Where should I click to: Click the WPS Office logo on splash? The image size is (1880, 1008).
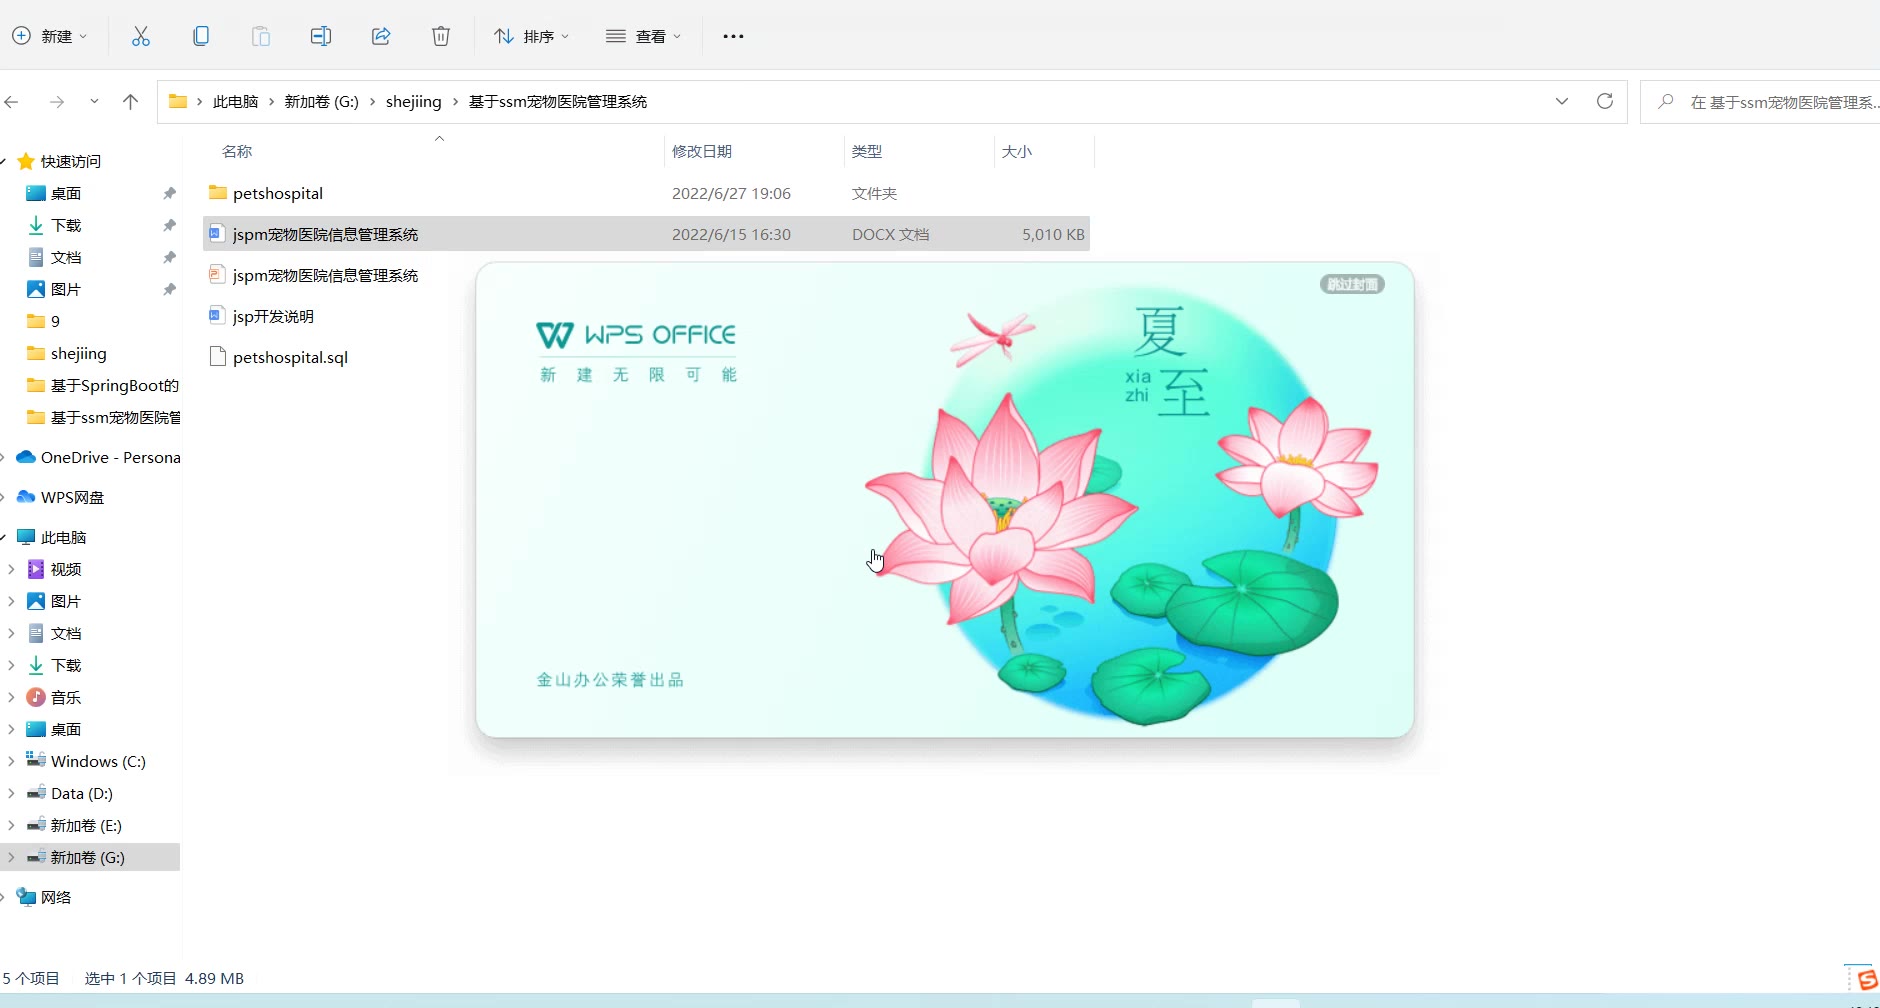coord(636,335)
